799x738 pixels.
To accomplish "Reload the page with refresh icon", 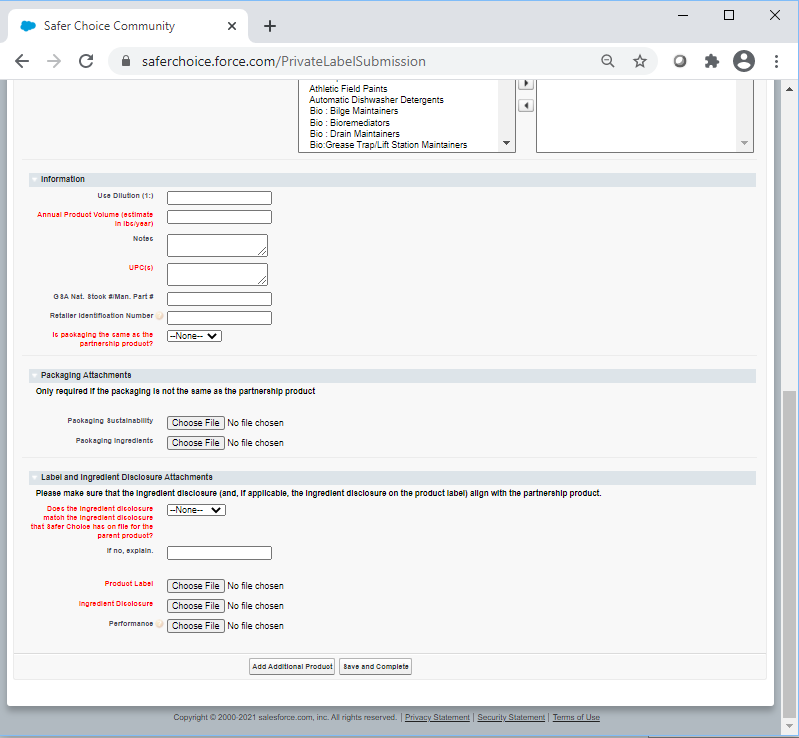I will [86, 61].
